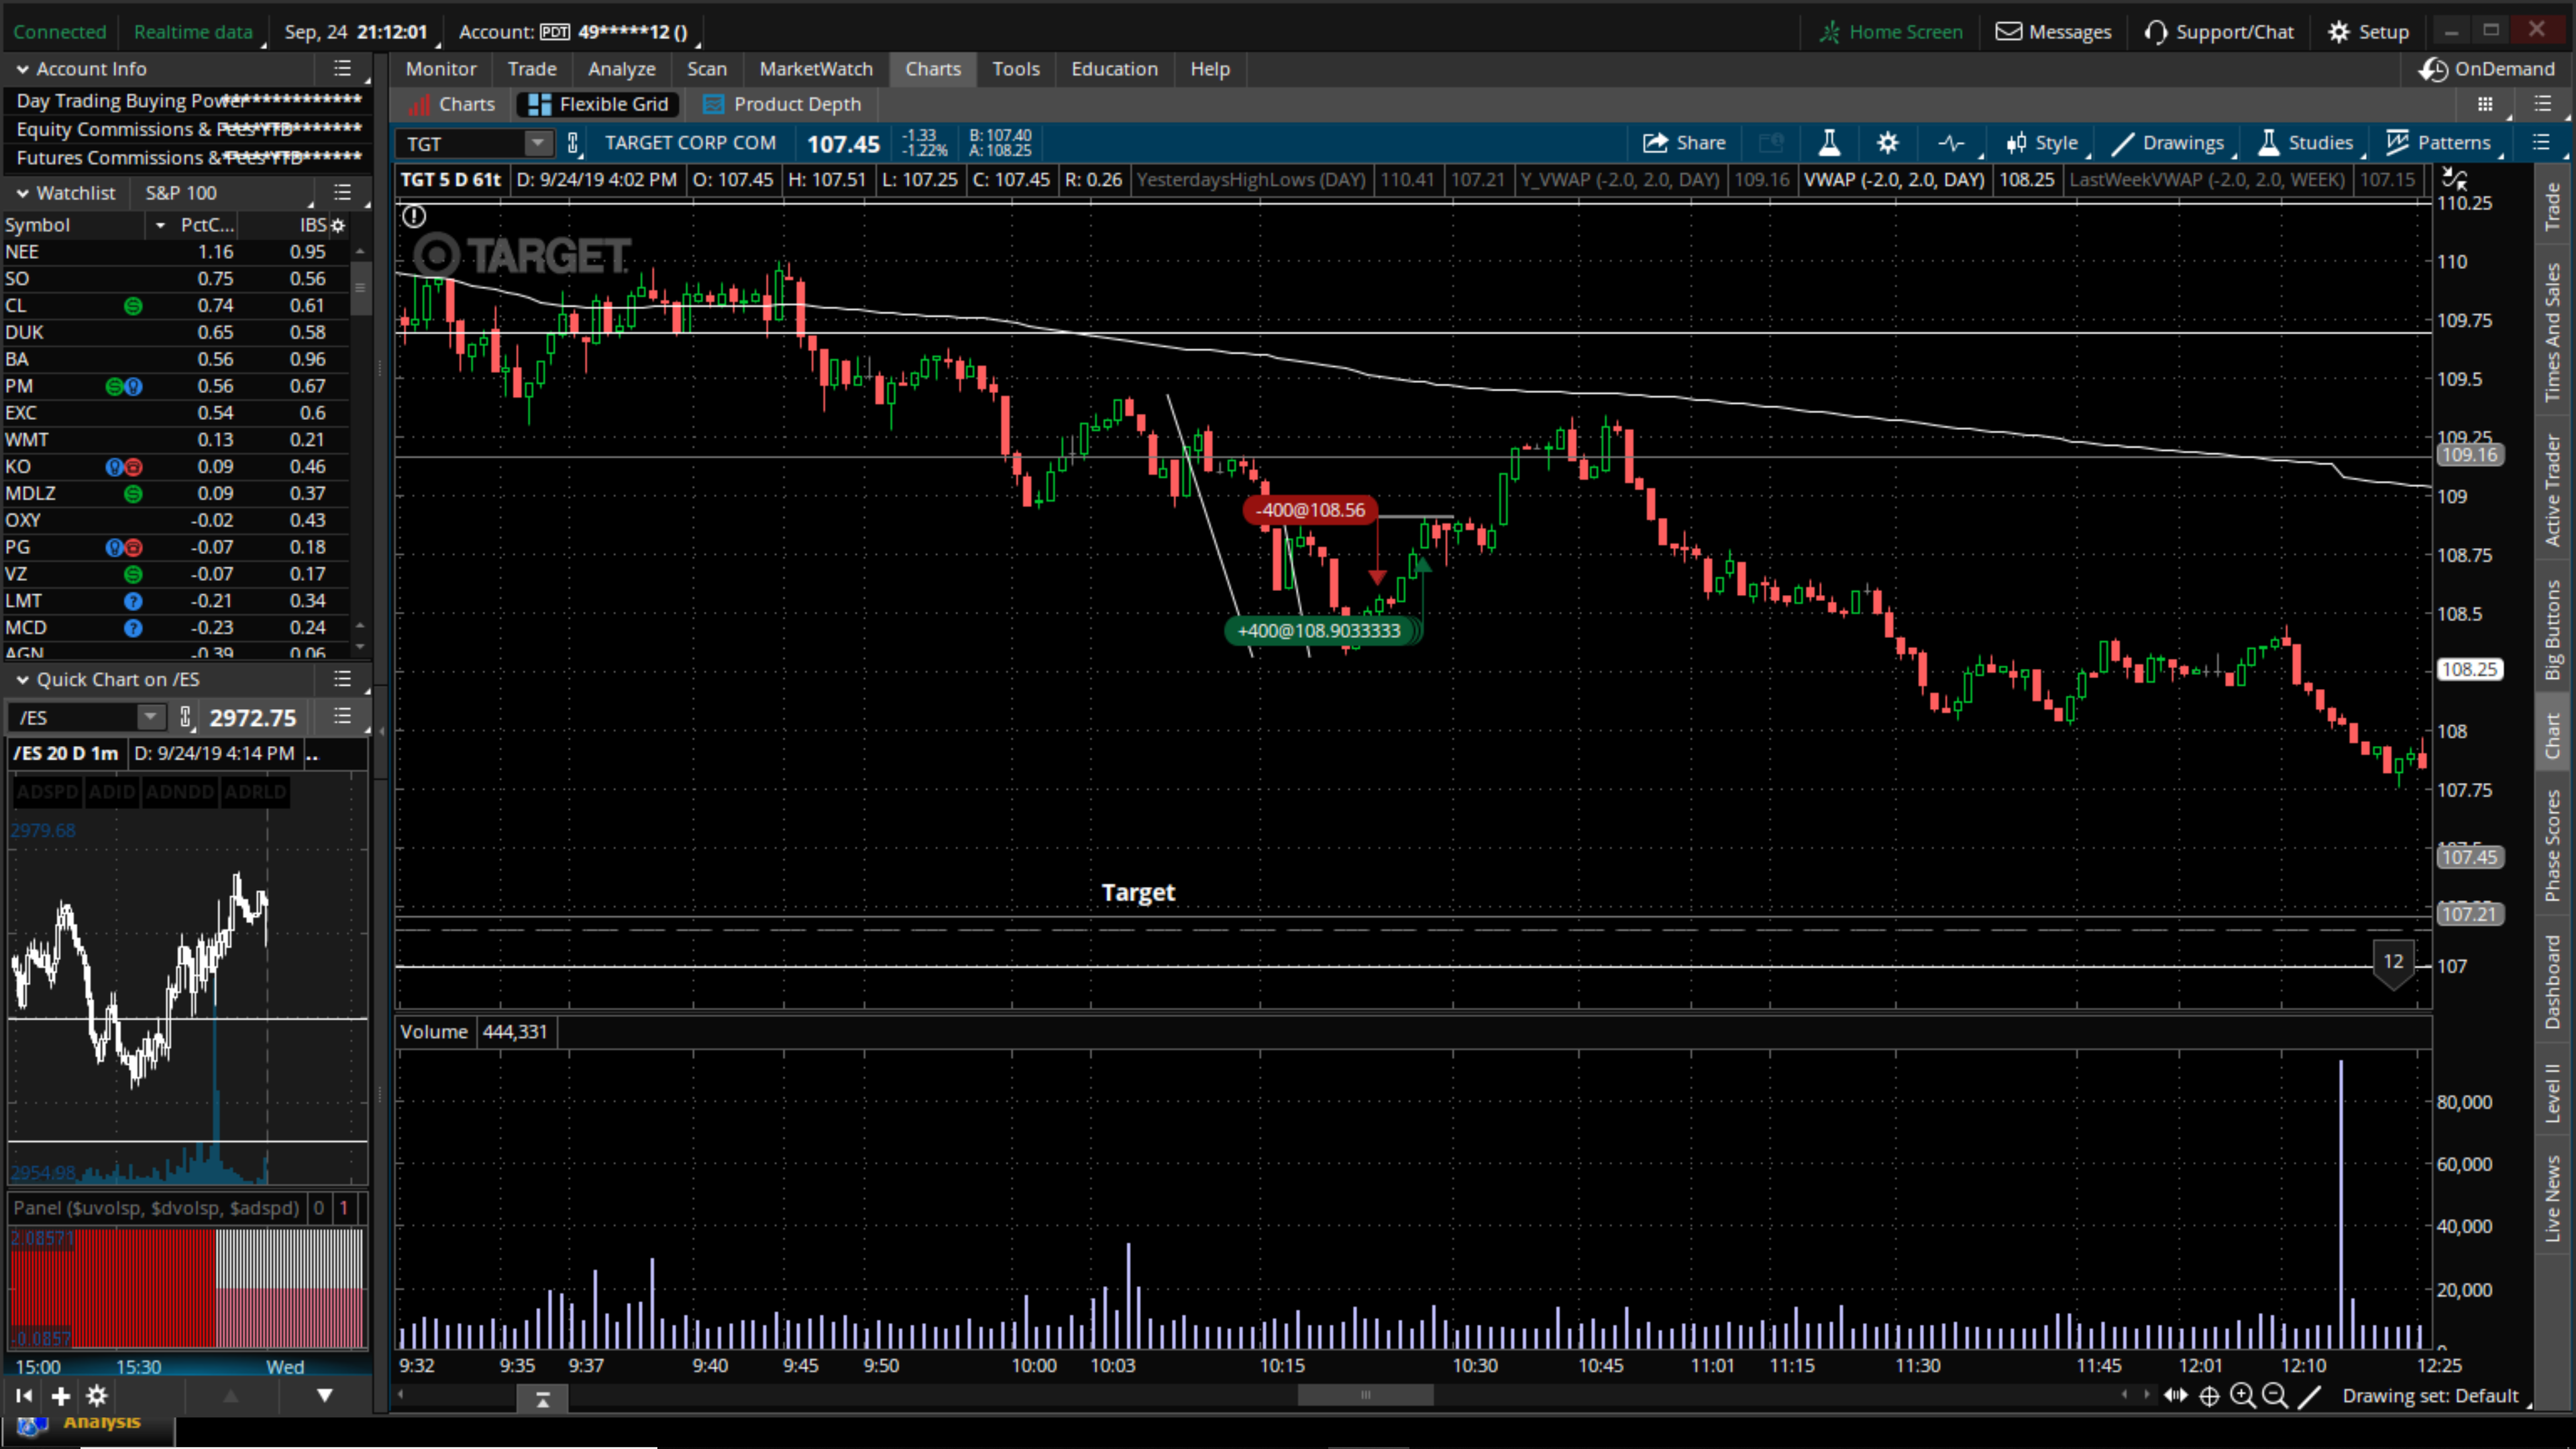Switch to the Product Depth sub-tab
The height and width of the screenshot is (1449, 2576).
click(x=782, y=104)
